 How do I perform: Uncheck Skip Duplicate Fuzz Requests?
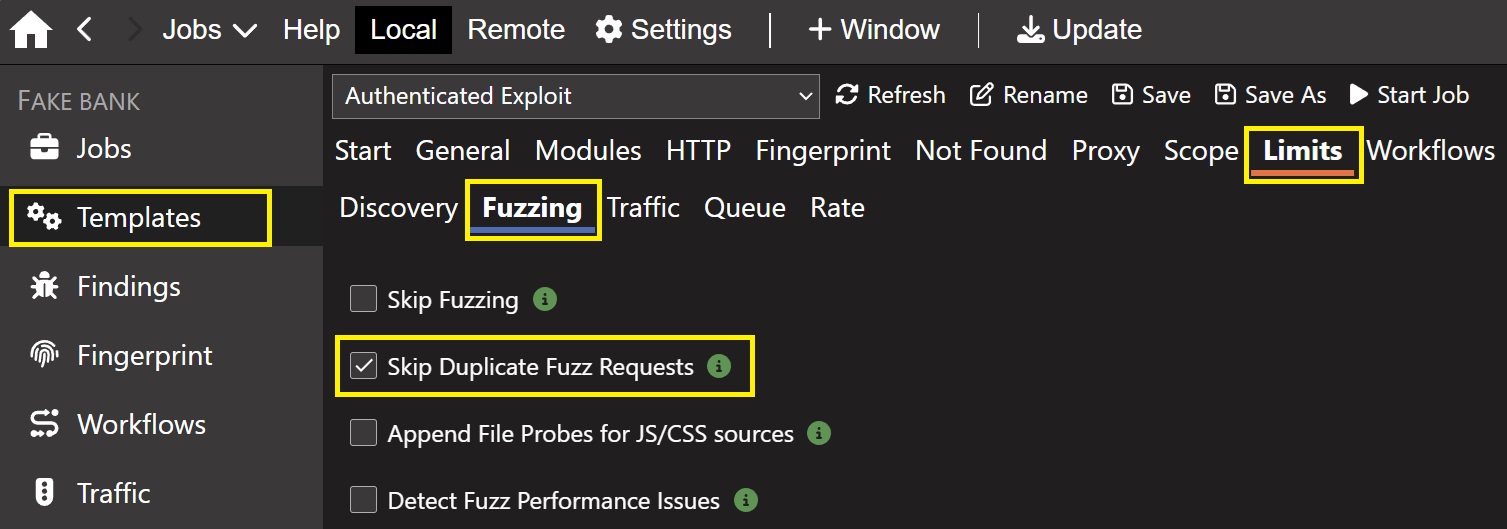[x=363, y=367]
